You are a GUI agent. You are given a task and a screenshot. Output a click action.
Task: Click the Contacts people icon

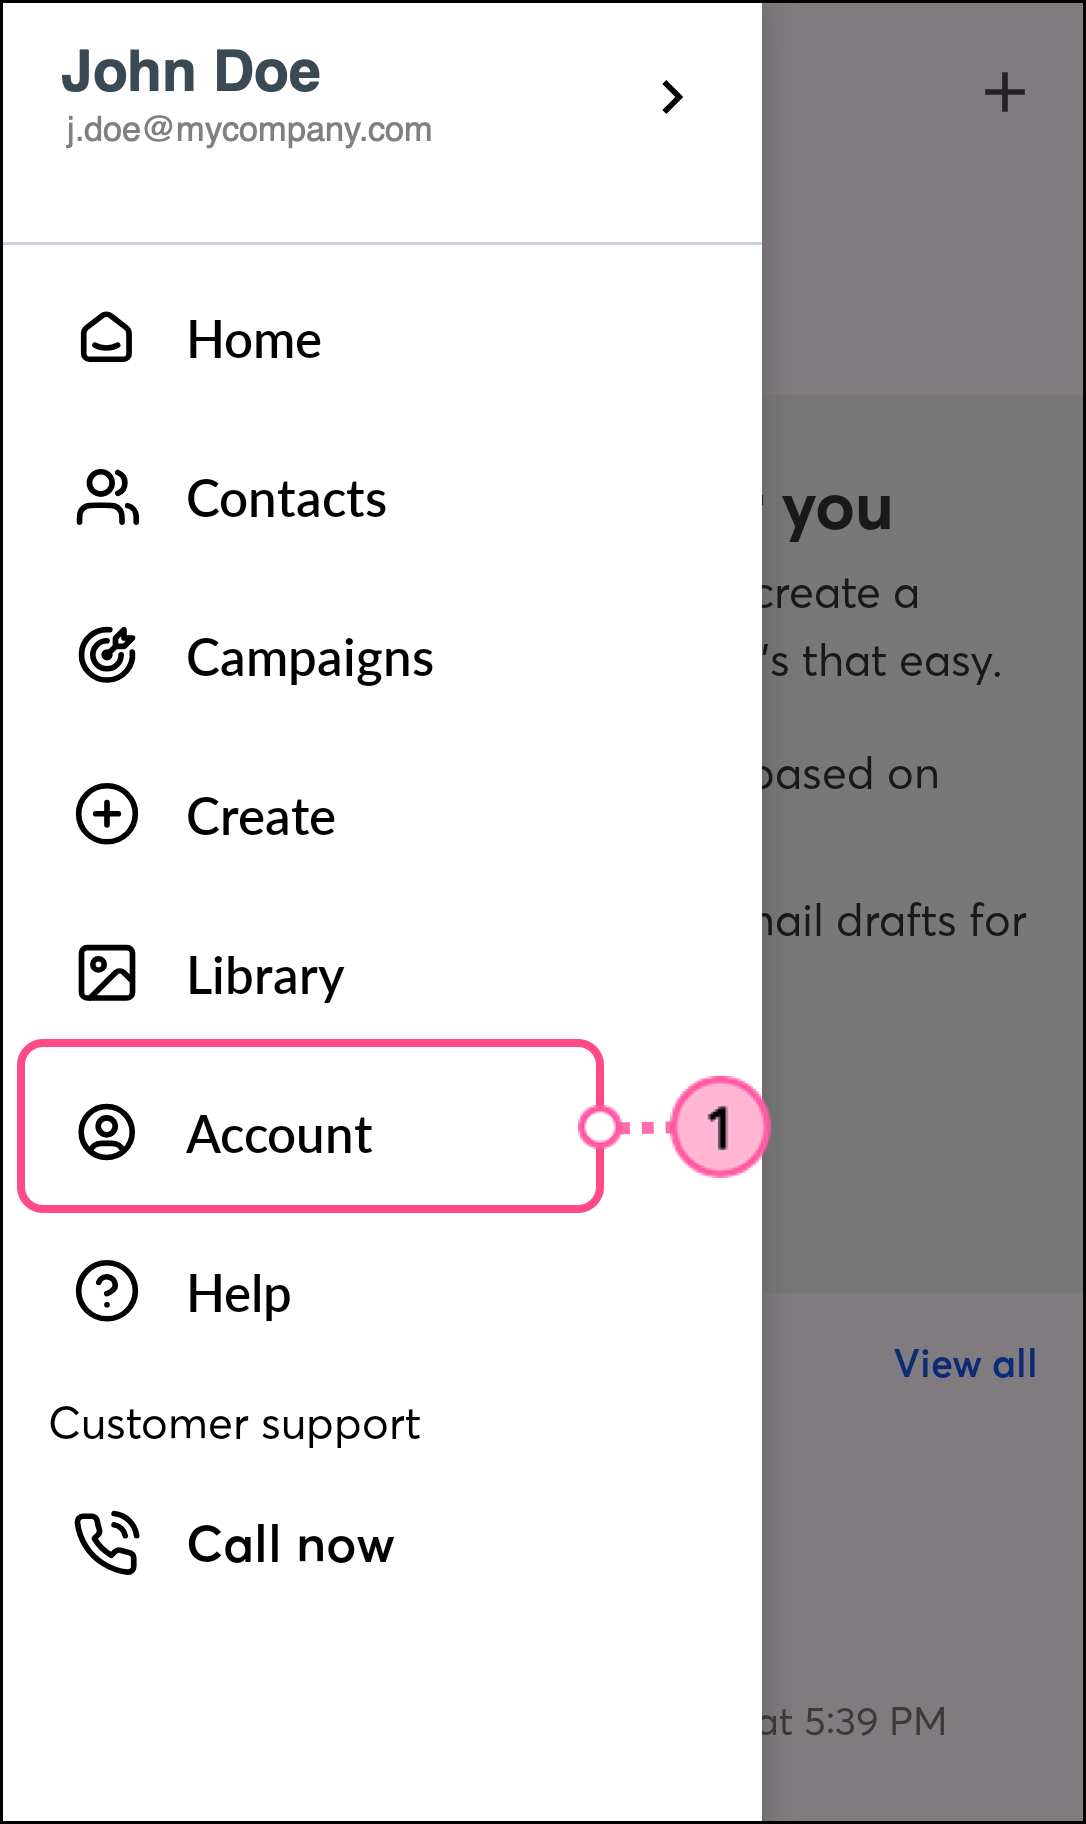tap(107, 497)
